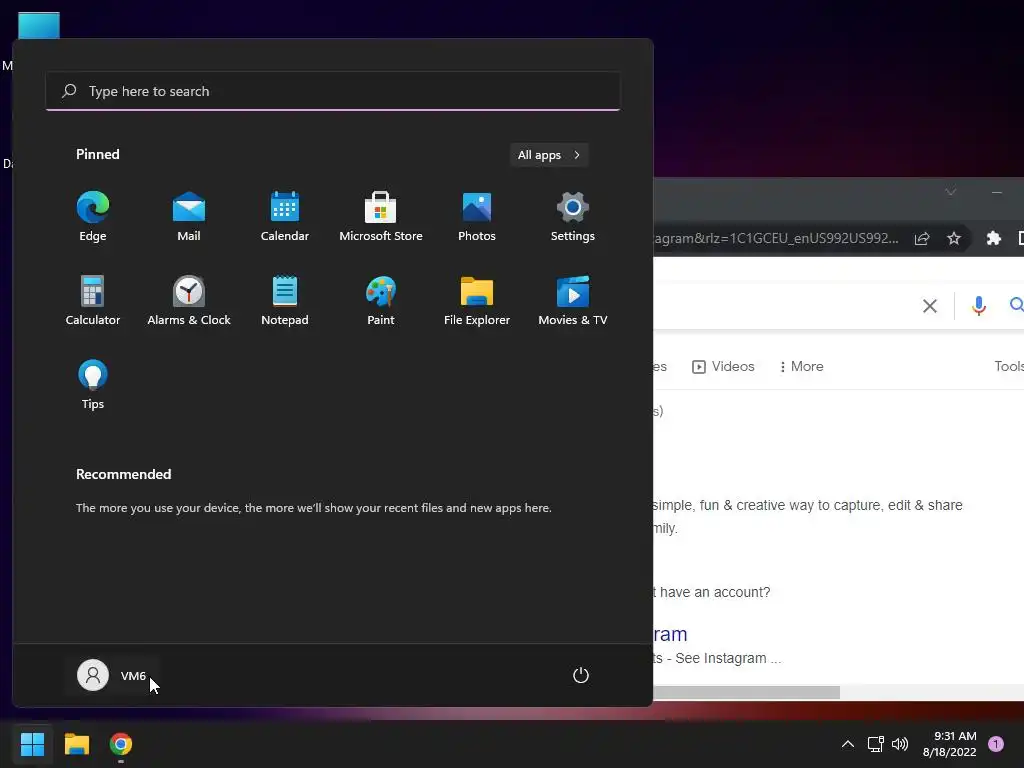The width and height of the screenshot is (1024, 768).
Task: Open the Paint app
Action: pyautogui.click(x=381, y=300)
